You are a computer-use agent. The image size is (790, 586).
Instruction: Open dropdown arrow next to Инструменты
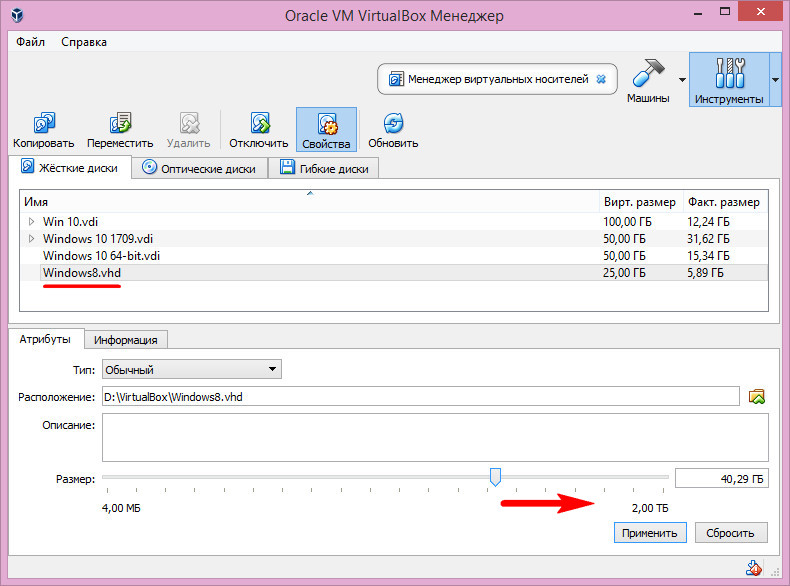click(775, 80)
